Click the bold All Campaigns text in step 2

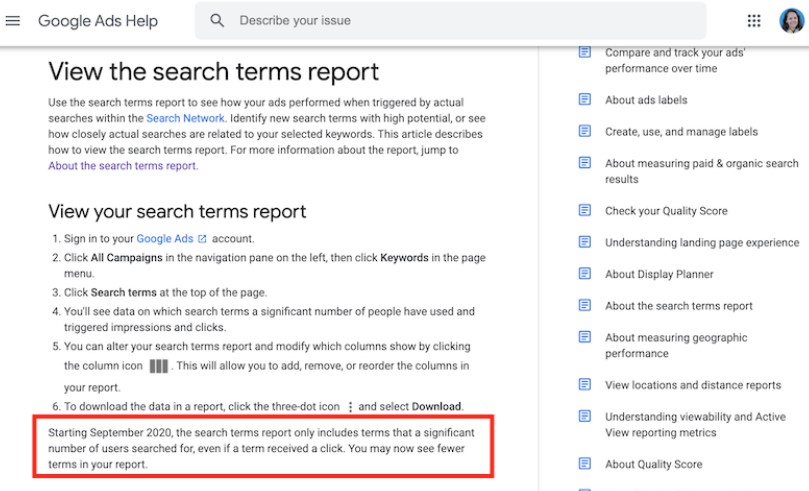pyautogui.click(x=126, y=258)
